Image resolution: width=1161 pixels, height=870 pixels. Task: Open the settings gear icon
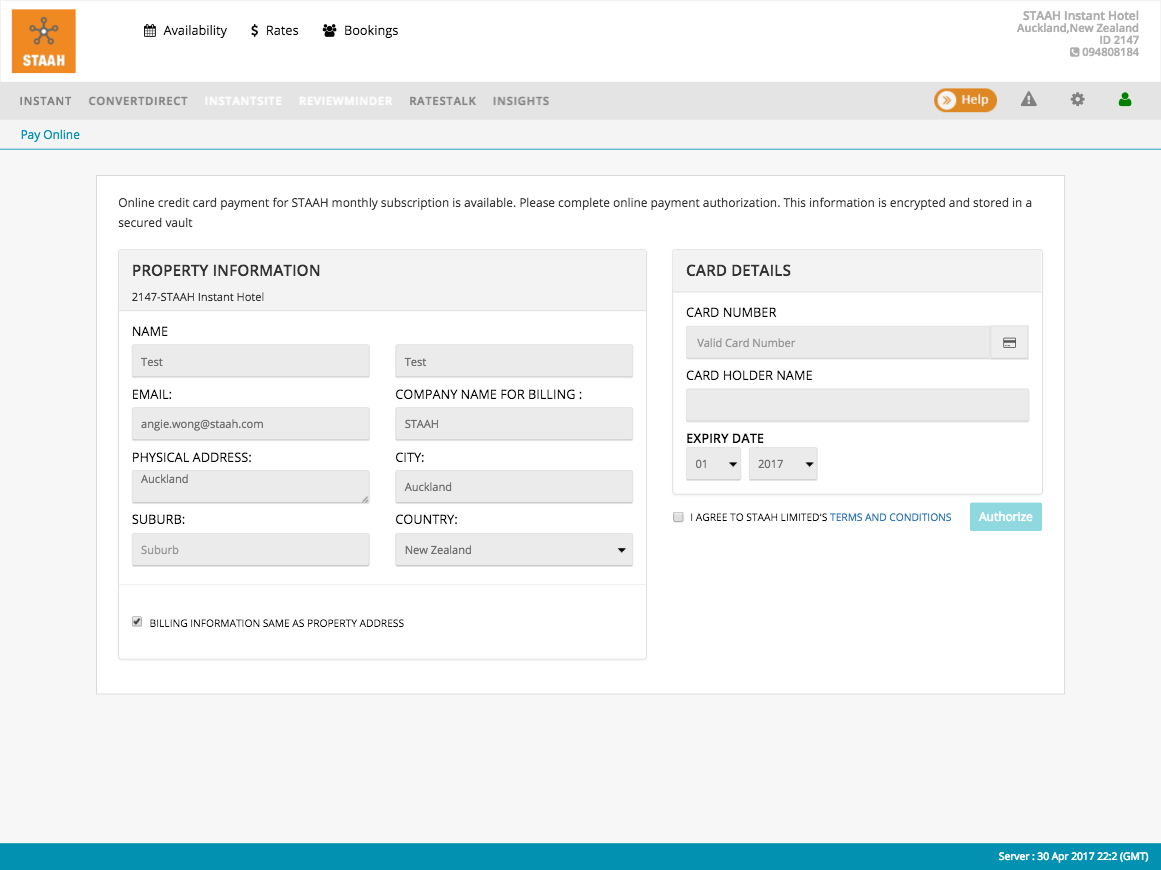pyautogui.click(x=1077, y=99)
